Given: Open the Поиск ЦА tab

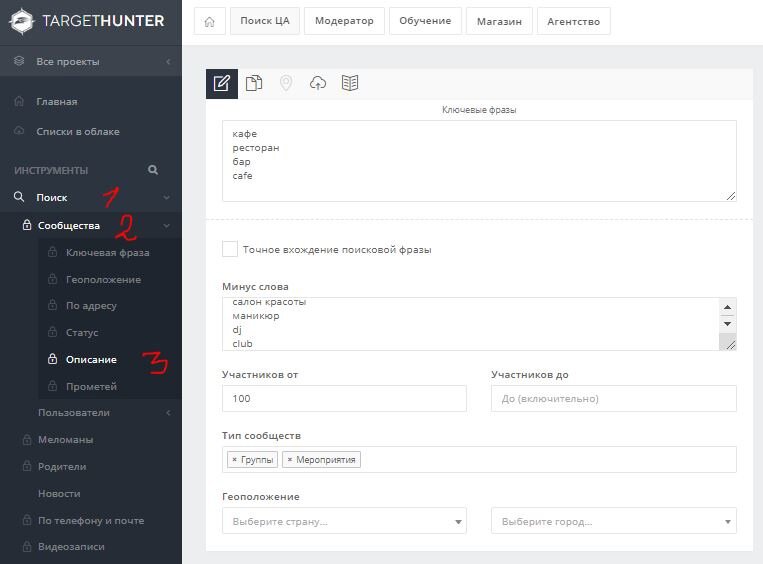Looking at the screenshot, I should (x=265, y=21).
